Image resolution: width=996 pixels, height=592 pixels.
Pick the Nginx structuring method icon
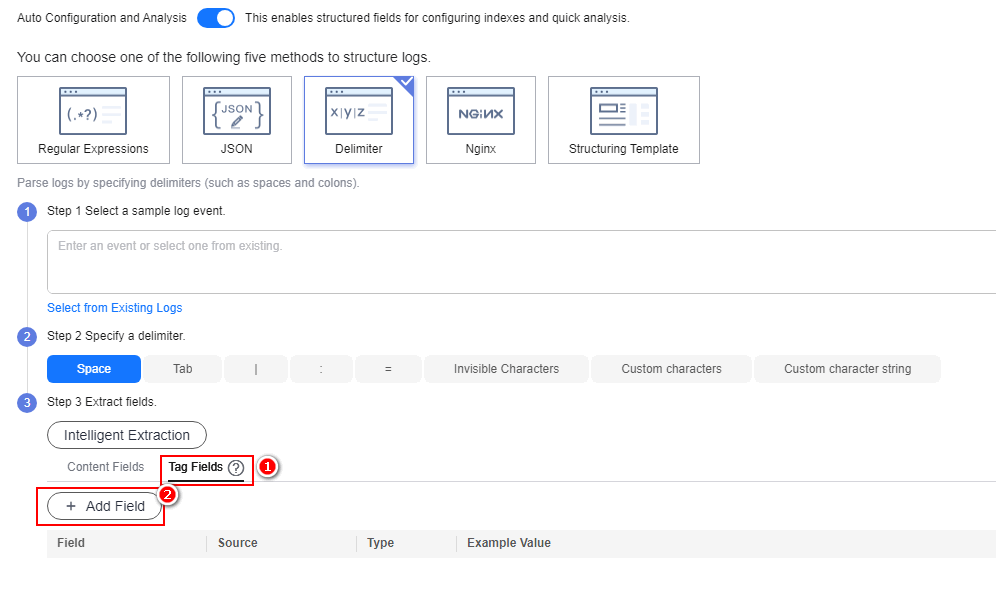point(480,111)
